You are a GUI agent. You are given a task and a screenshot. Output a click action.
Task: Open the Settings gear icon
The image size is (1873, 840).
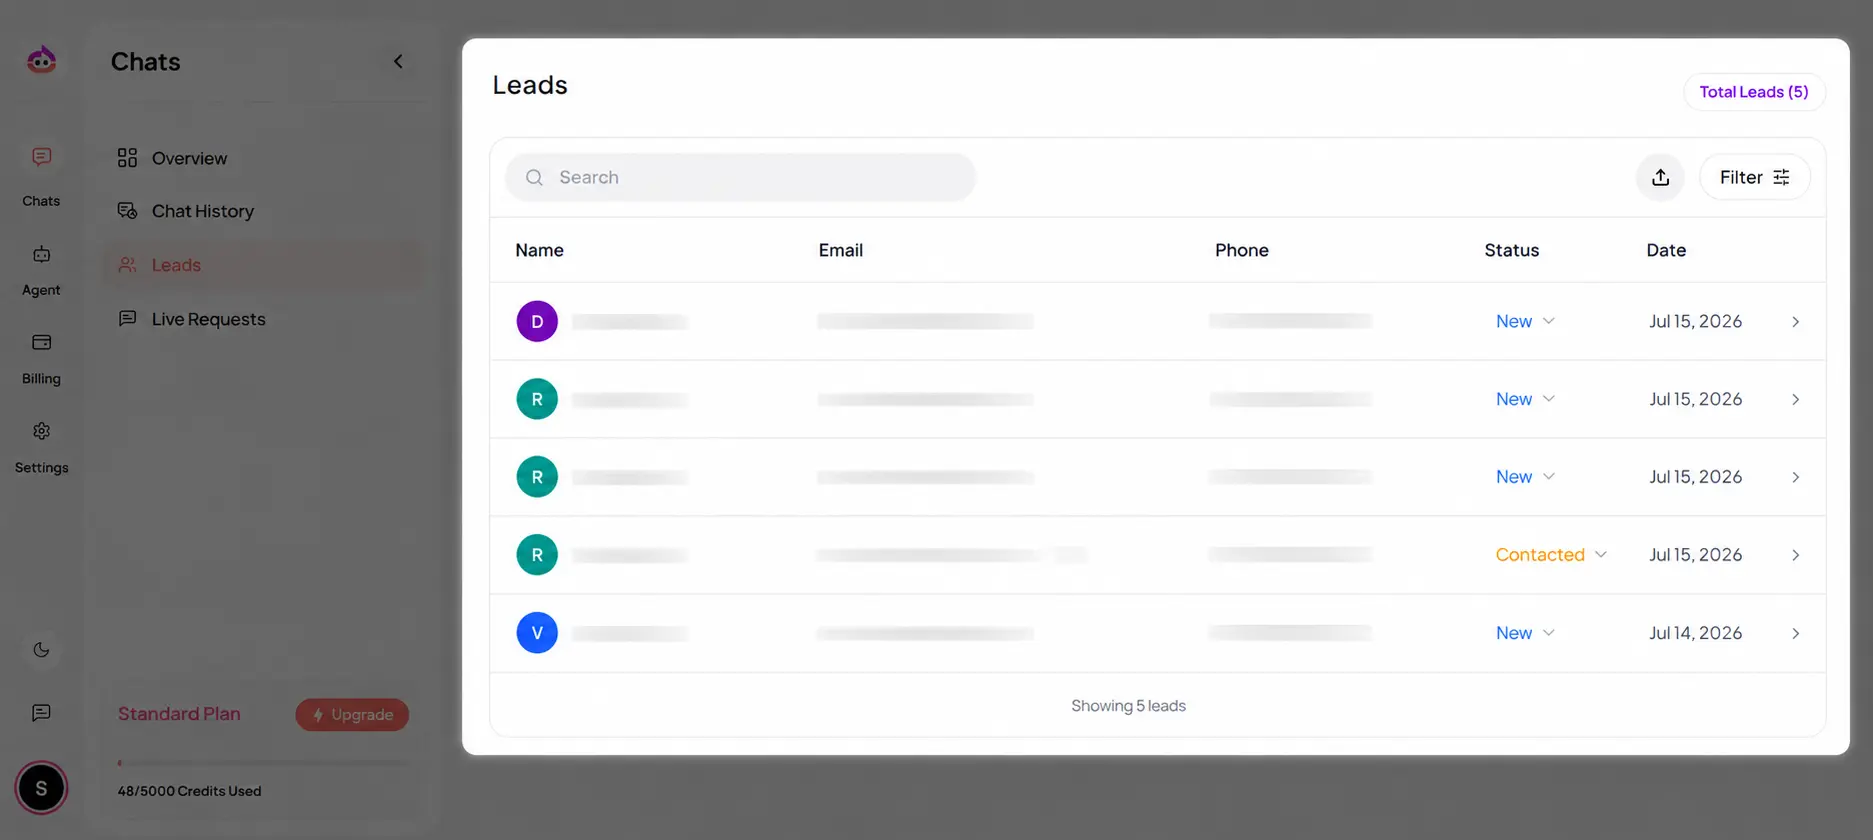pos(41,431)
